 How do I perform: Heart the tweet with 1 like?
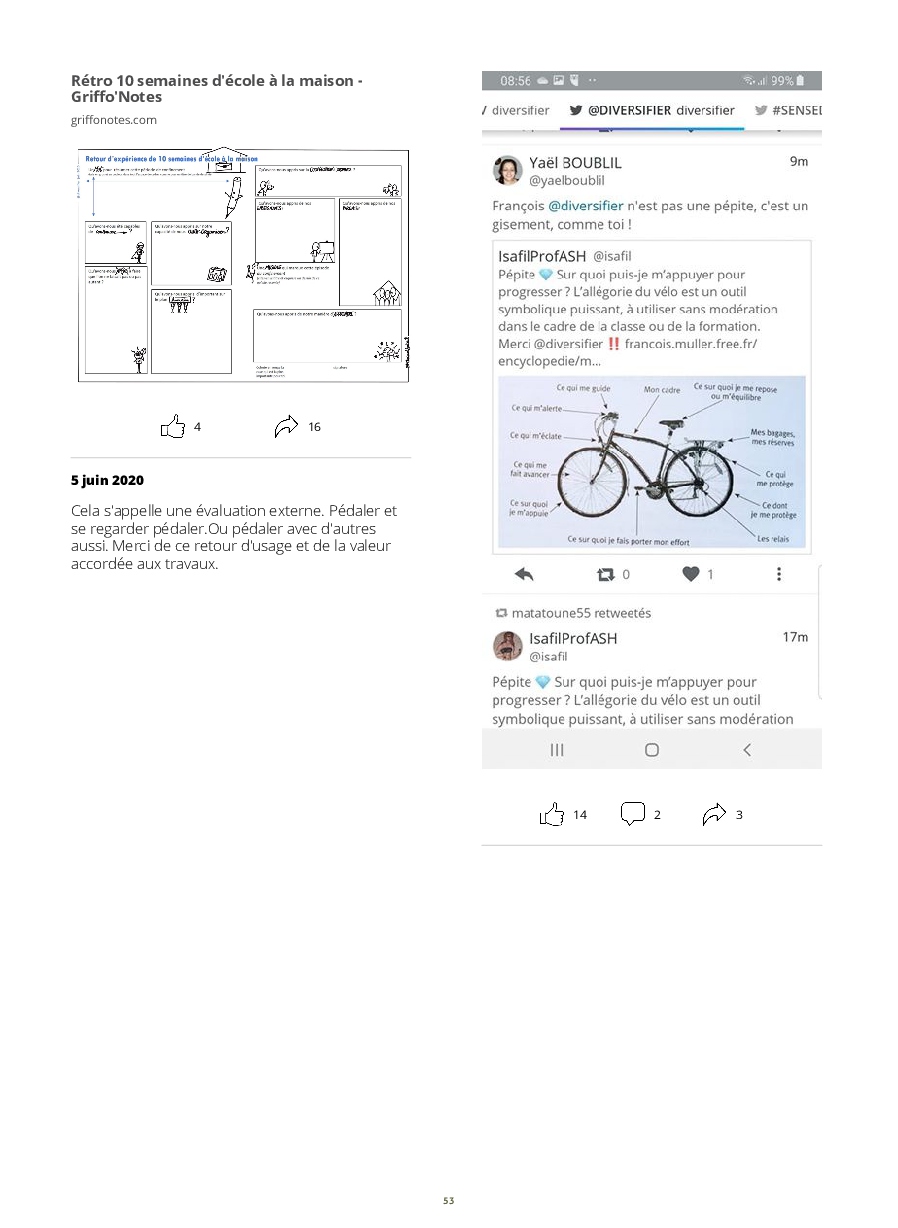pyautogui.click(x=691, y=574)
